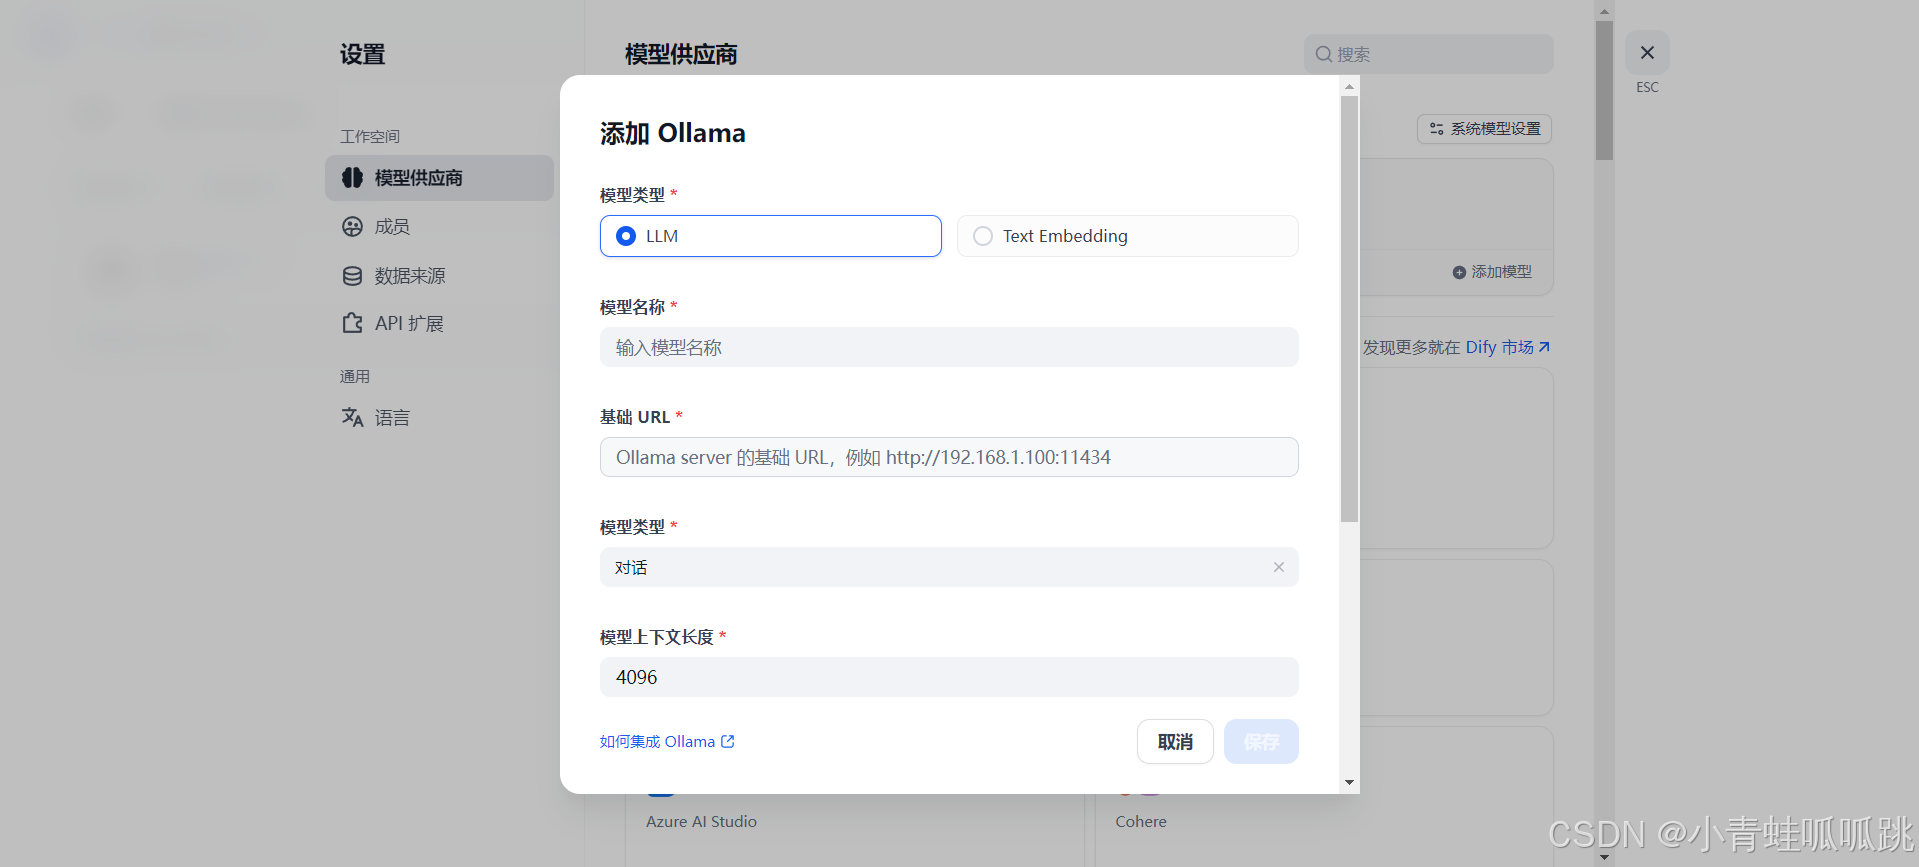
Task: Click the base URL input field
Action: 949,457
